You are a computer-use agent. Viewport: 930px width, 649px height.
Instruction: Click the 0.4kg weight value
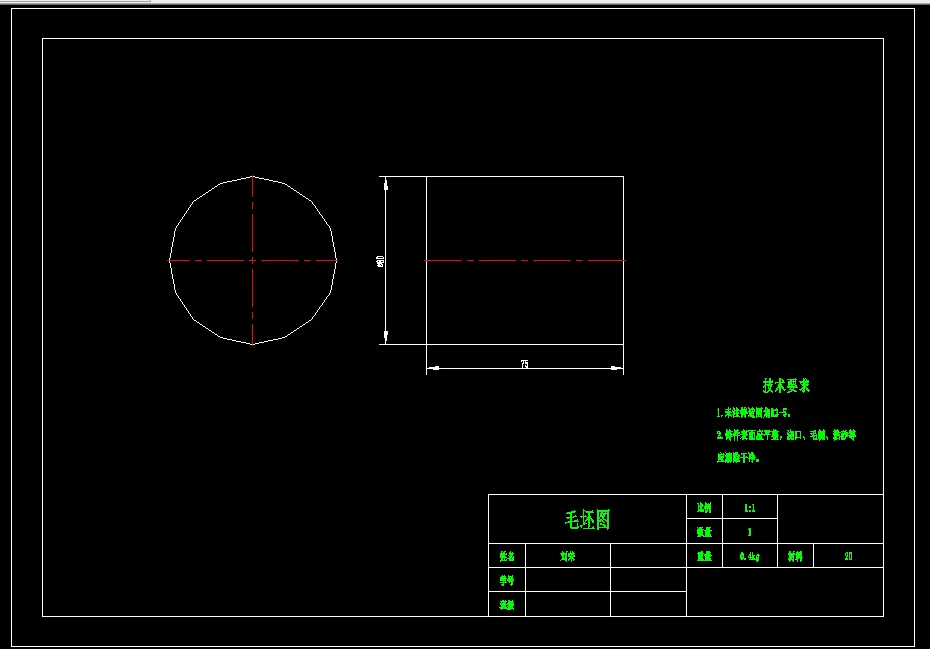750,556
